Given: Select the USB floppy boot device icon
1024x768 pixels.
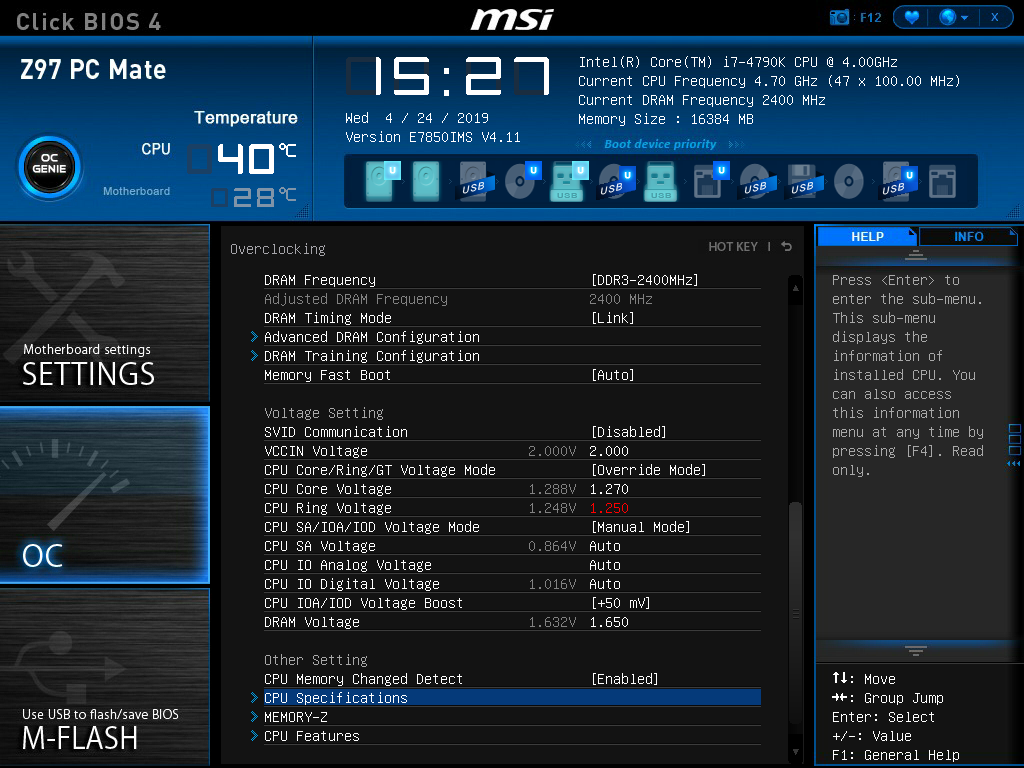Looking at the screenshot, I should point(802,181).
